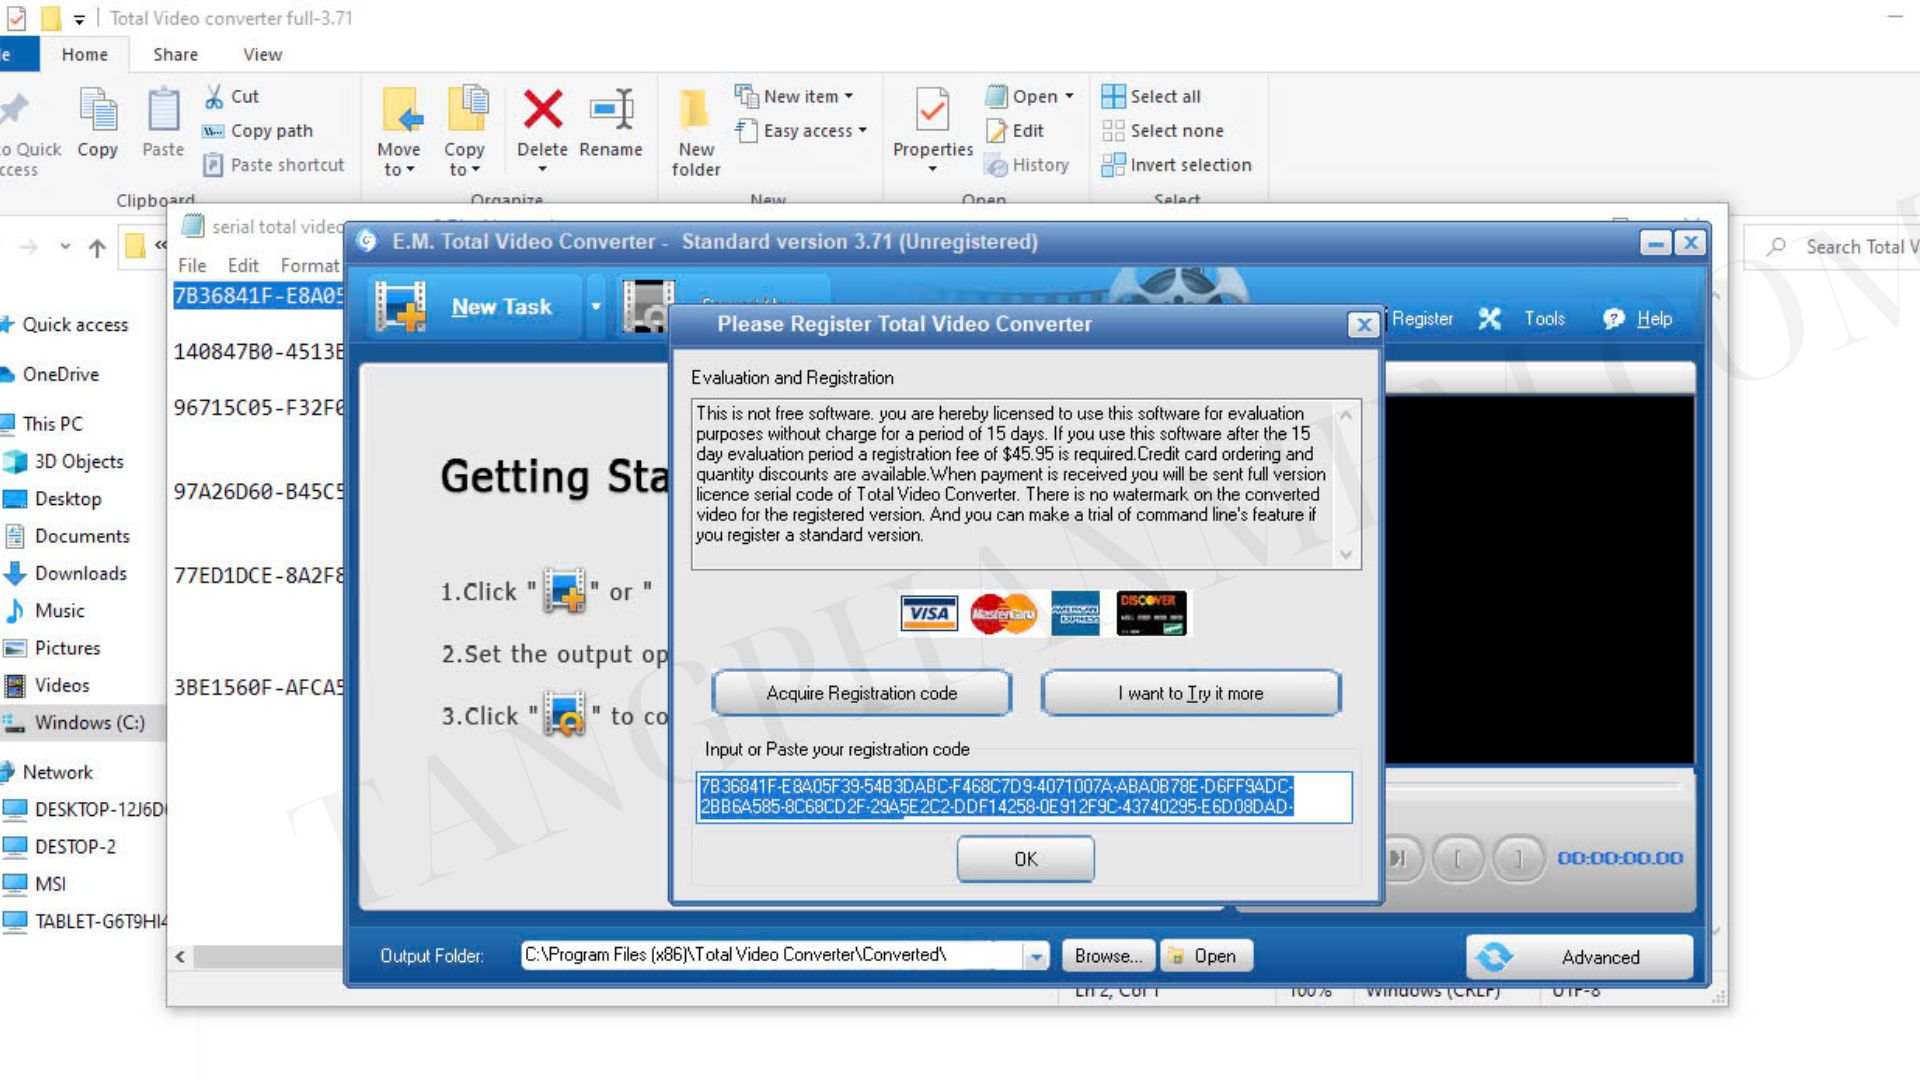
Task: Click the New folder icon
Action: [x=695, y=110]
